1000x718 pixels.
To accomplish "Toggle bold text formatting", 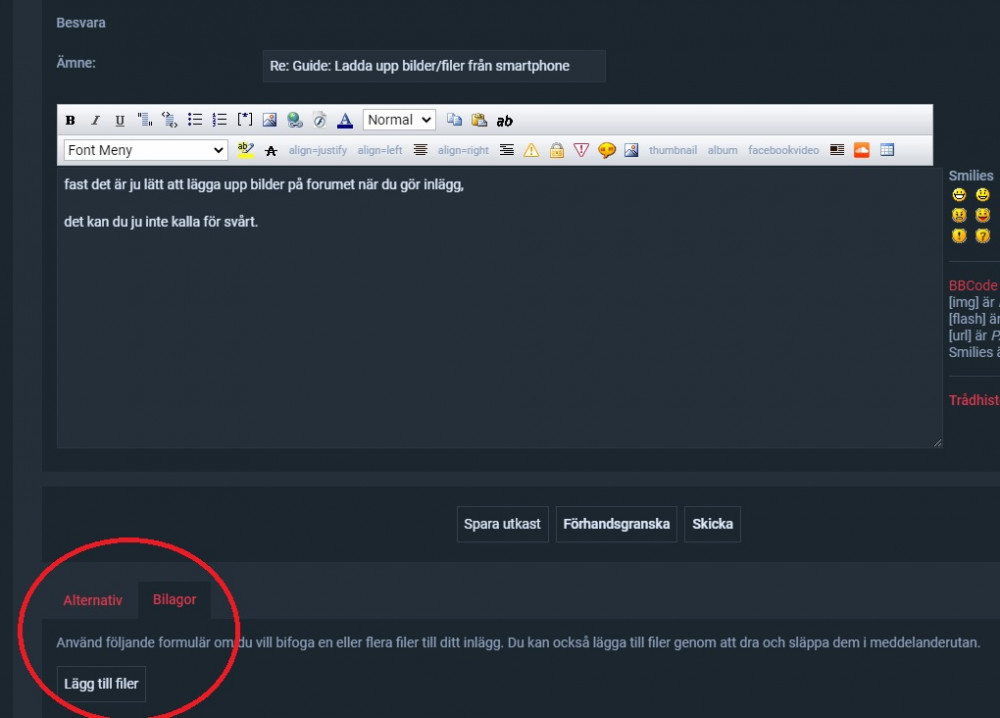I will pos(70,120).
